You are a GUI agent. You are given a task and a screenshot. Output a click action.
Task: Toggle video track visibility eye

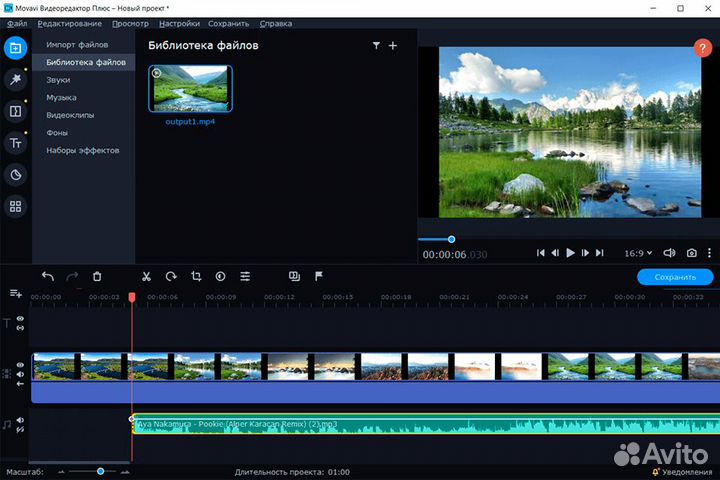(20, 366)
